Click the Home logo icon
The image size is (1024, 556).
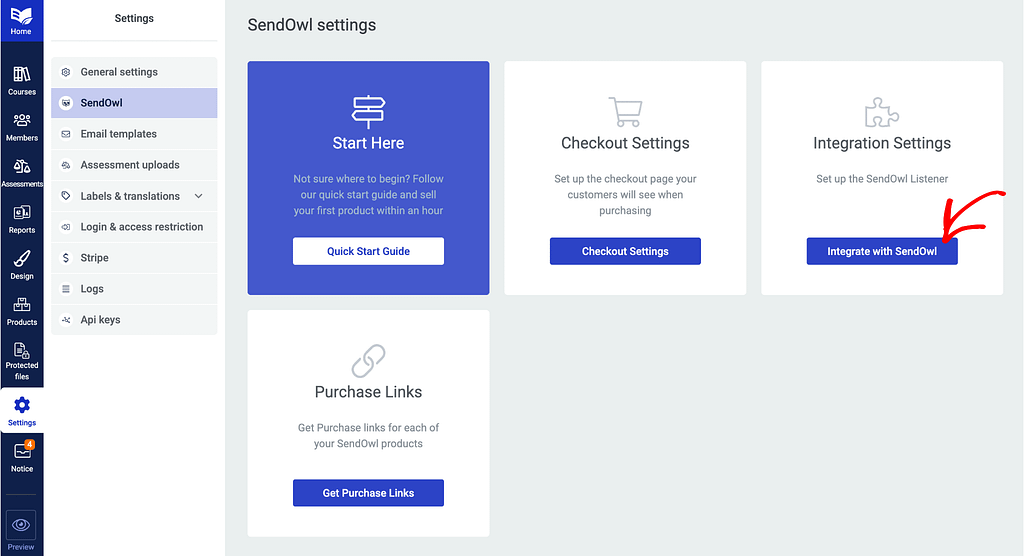point(21,20)
